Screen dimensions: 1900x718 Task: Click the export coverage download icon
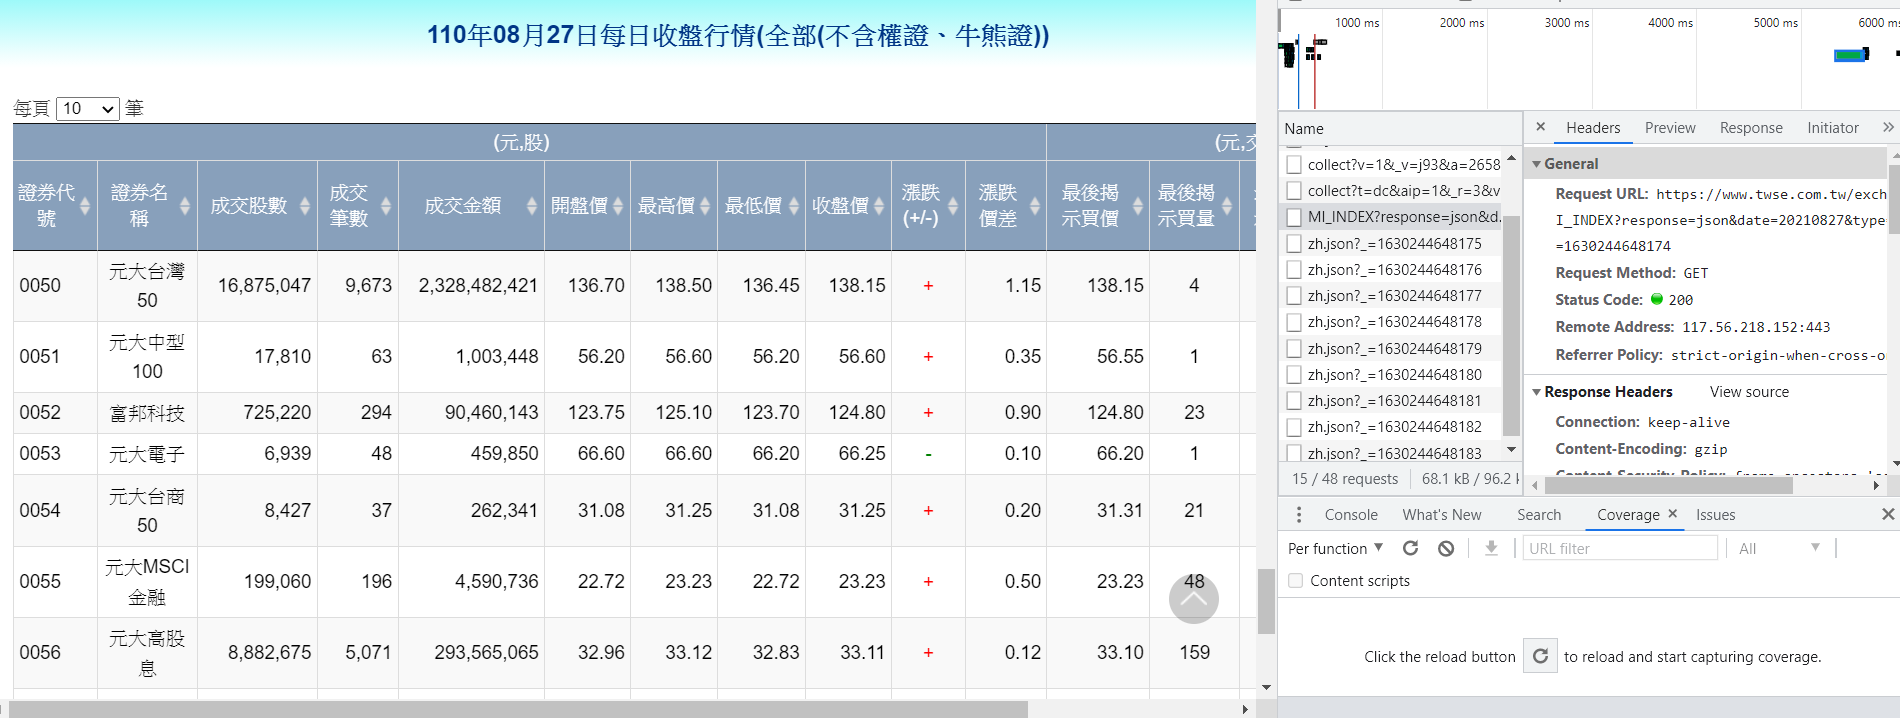coord(1491,548)
